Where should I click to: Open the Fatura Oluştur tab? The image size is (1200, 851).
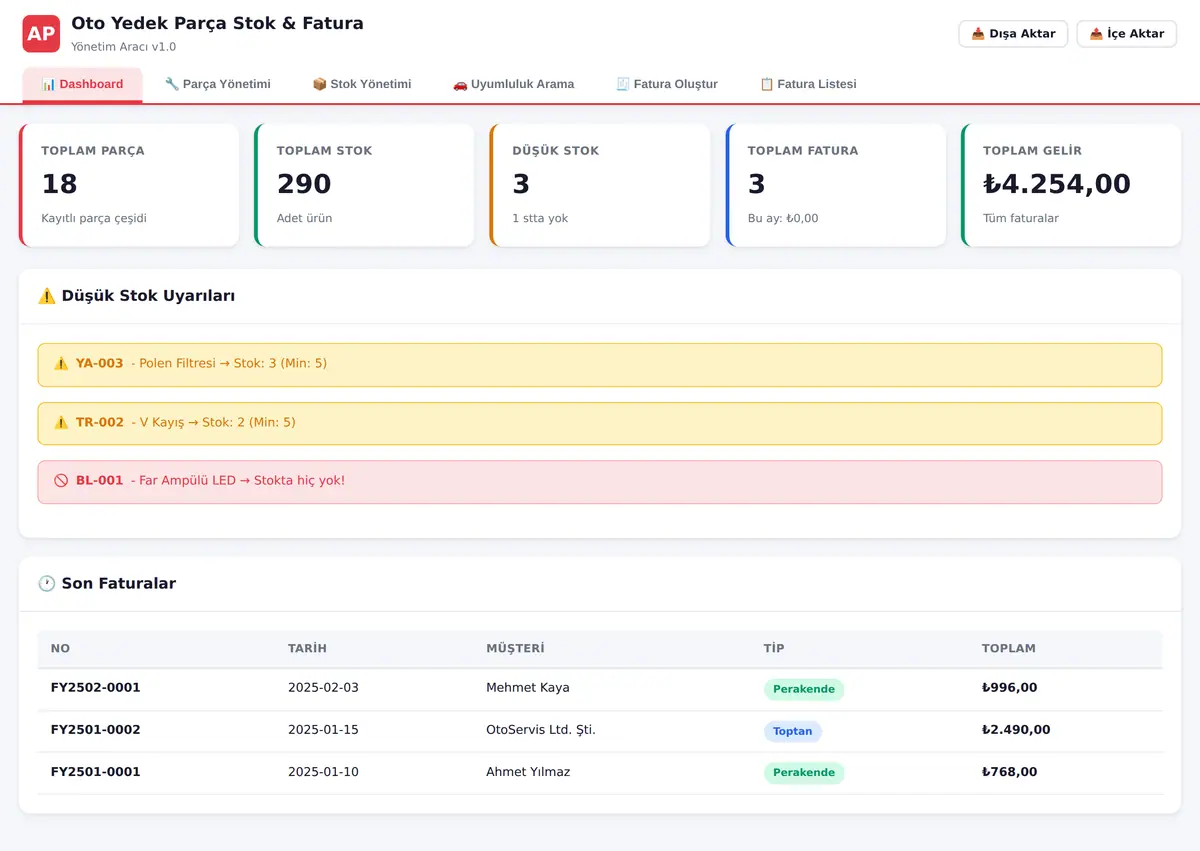click(667, 85)
